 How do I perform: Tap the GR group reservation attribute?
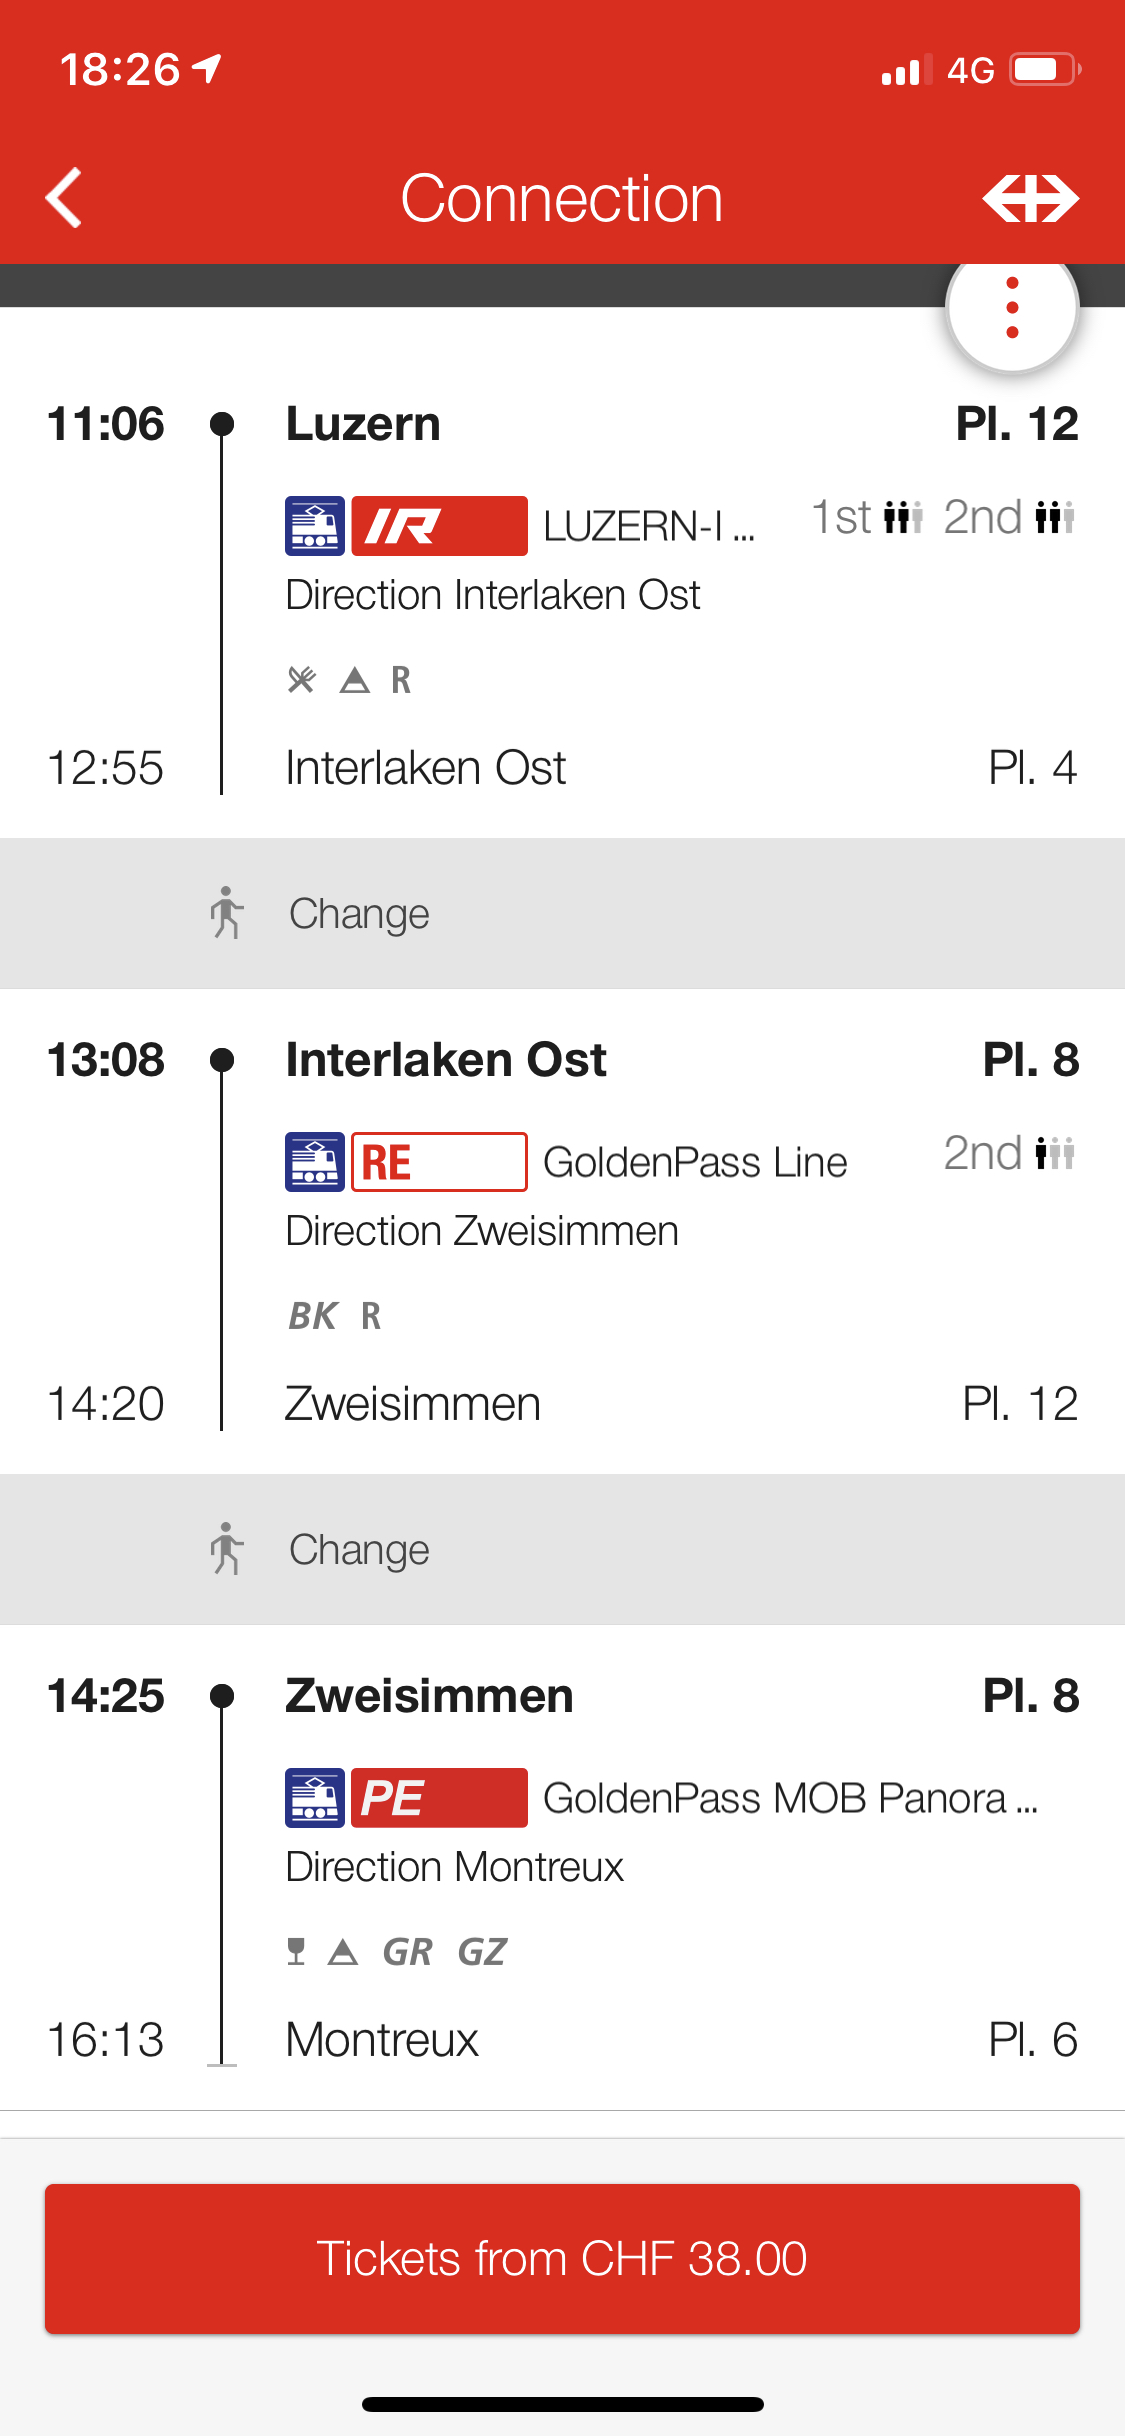pyautogui.click(x=408, y=1952)
